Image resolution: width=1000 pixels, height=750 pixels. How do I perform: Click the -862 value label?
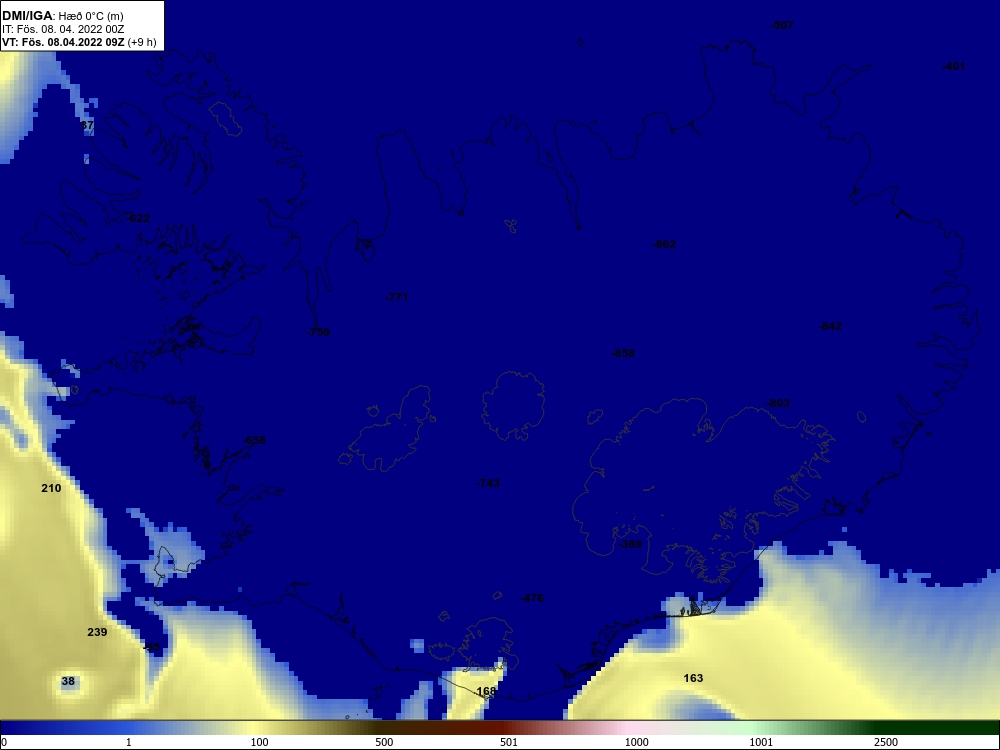pyautogui.click(x=665, y=244)
